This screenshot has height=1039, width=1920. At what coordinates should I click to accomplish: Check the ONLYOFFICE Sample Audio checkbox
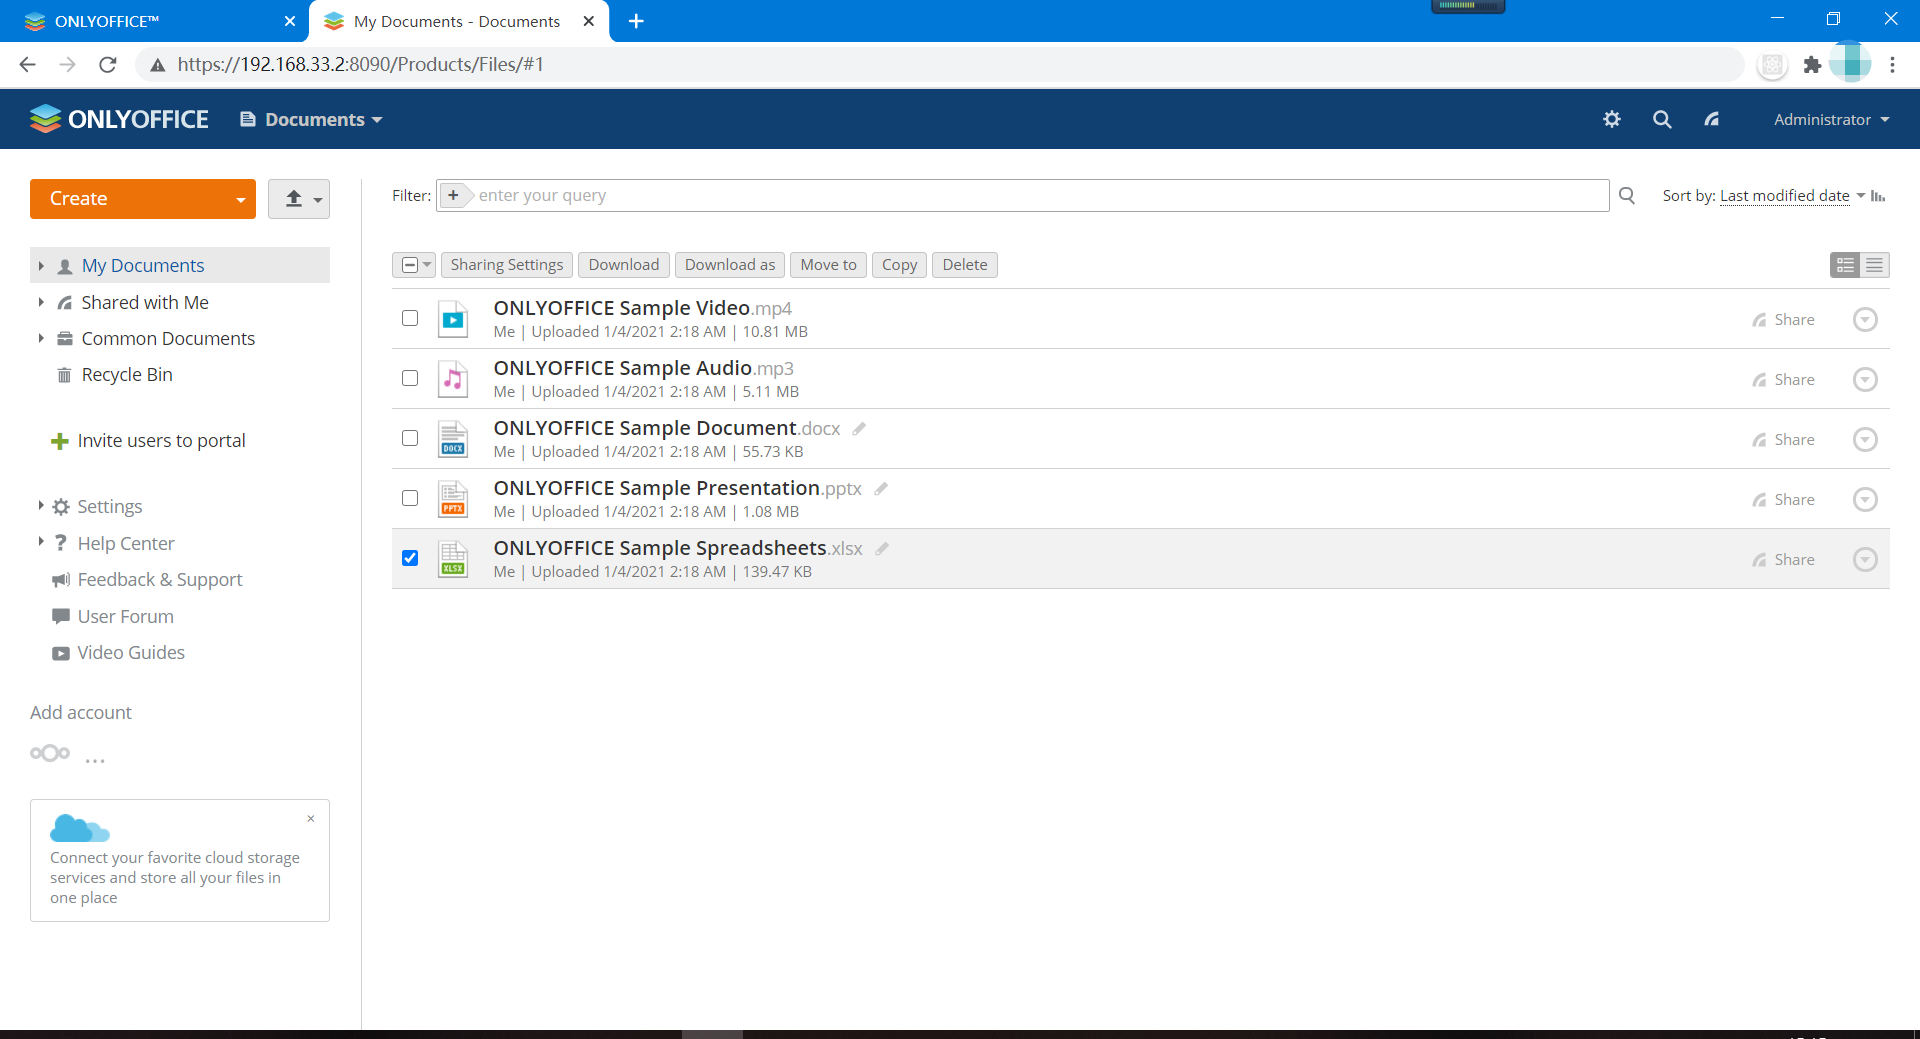coord(409,378)
